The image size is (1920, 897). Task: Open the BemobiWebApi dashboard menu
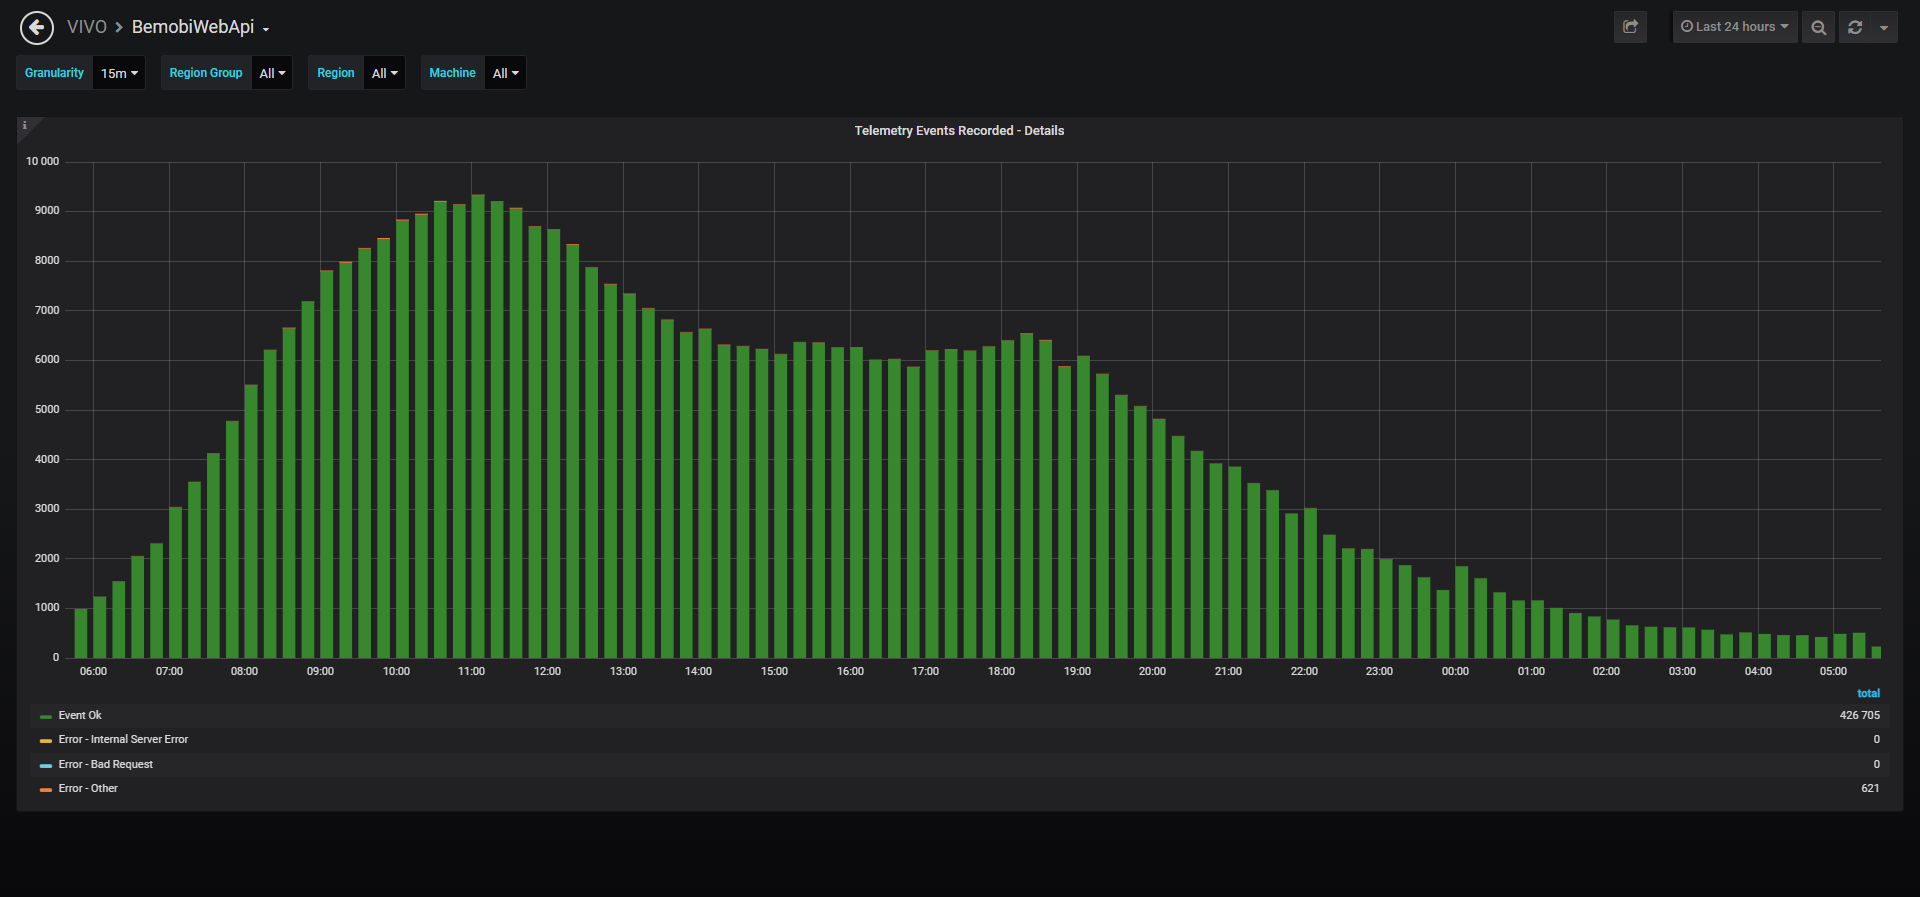(x=200, y=27)
